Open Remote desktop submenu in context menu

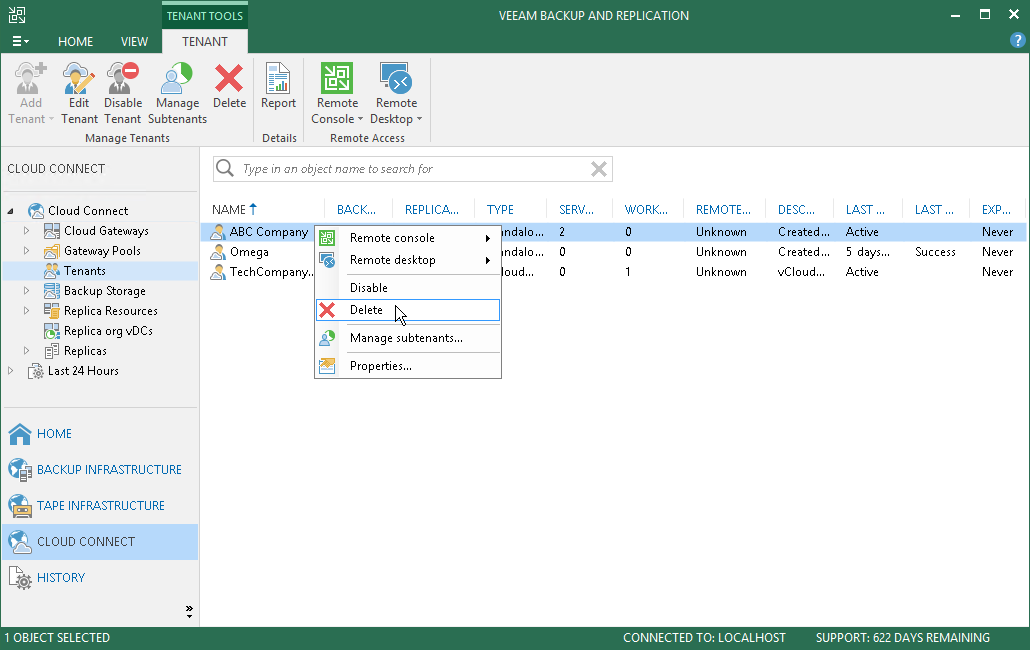[x=408, y=260]
